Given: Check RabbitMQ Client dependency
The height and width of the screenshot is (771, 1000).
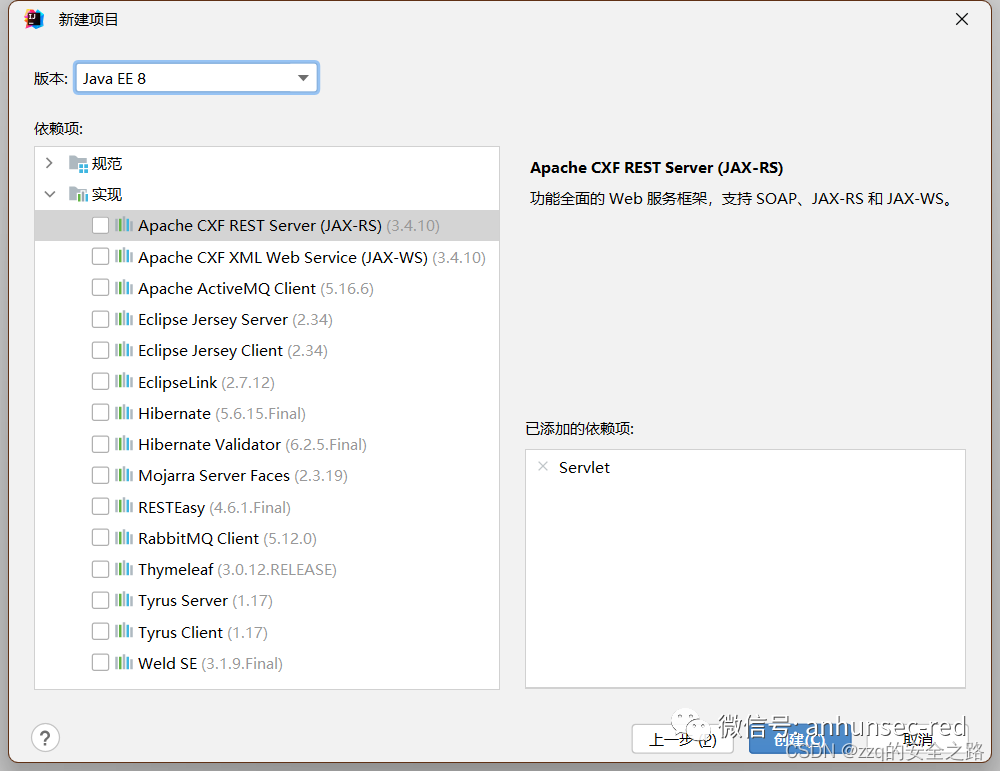Looking at the screenshot, I should [100, 538].
